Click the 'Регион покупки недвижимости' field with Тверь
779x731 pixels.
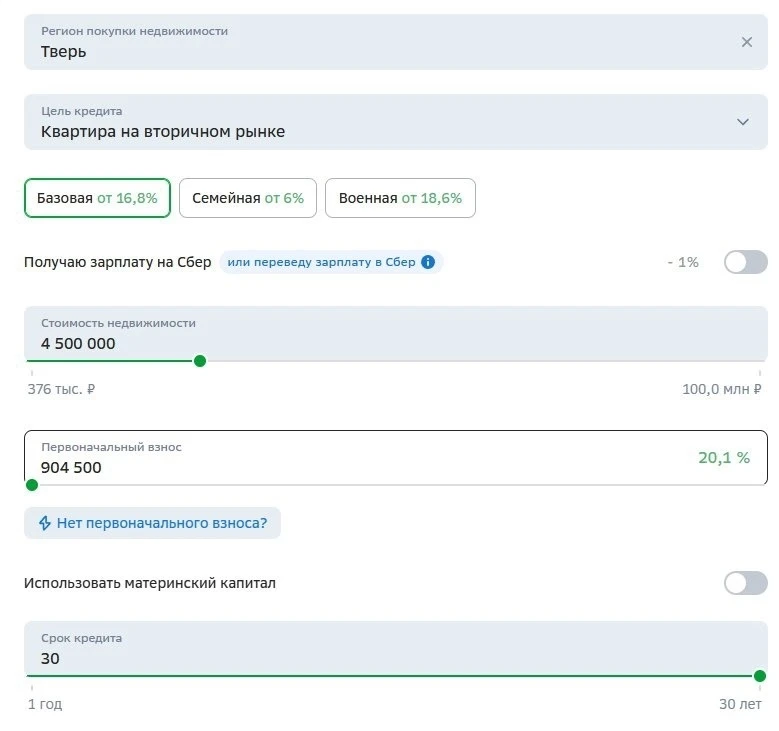tap(396, 42)
